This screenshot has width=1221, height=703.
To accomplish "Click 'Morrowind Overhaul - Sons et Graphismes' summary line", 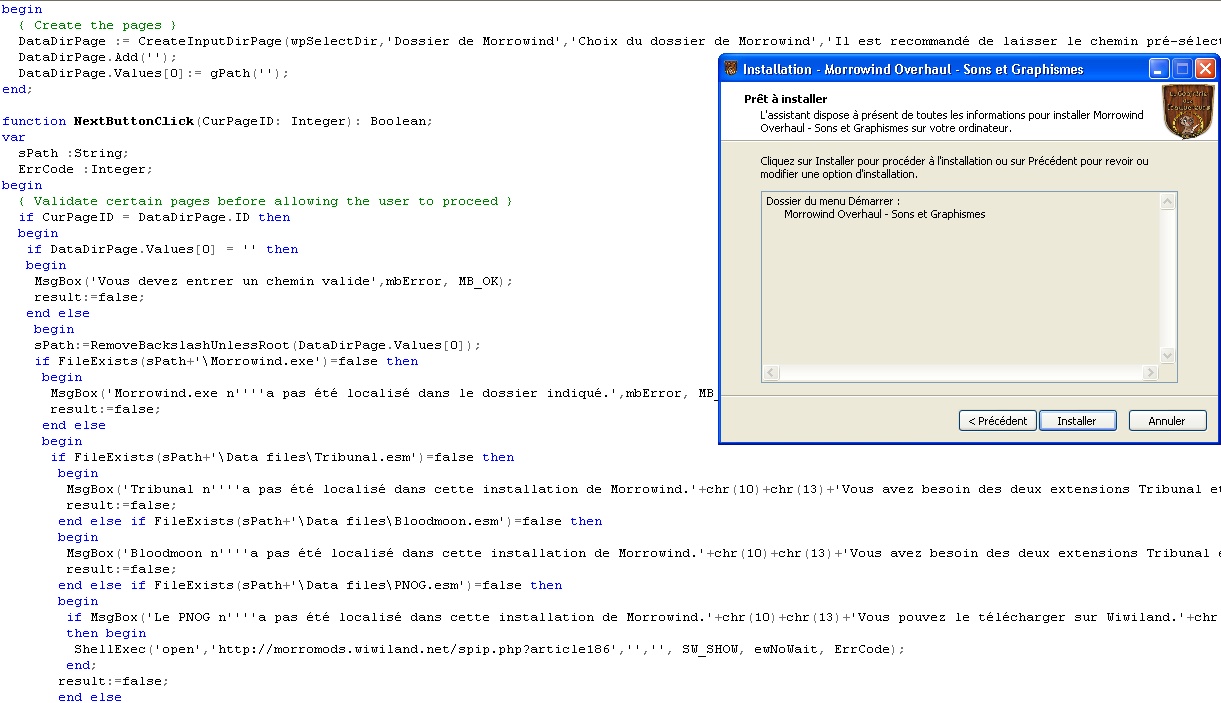I will click(x=884, y=214).
